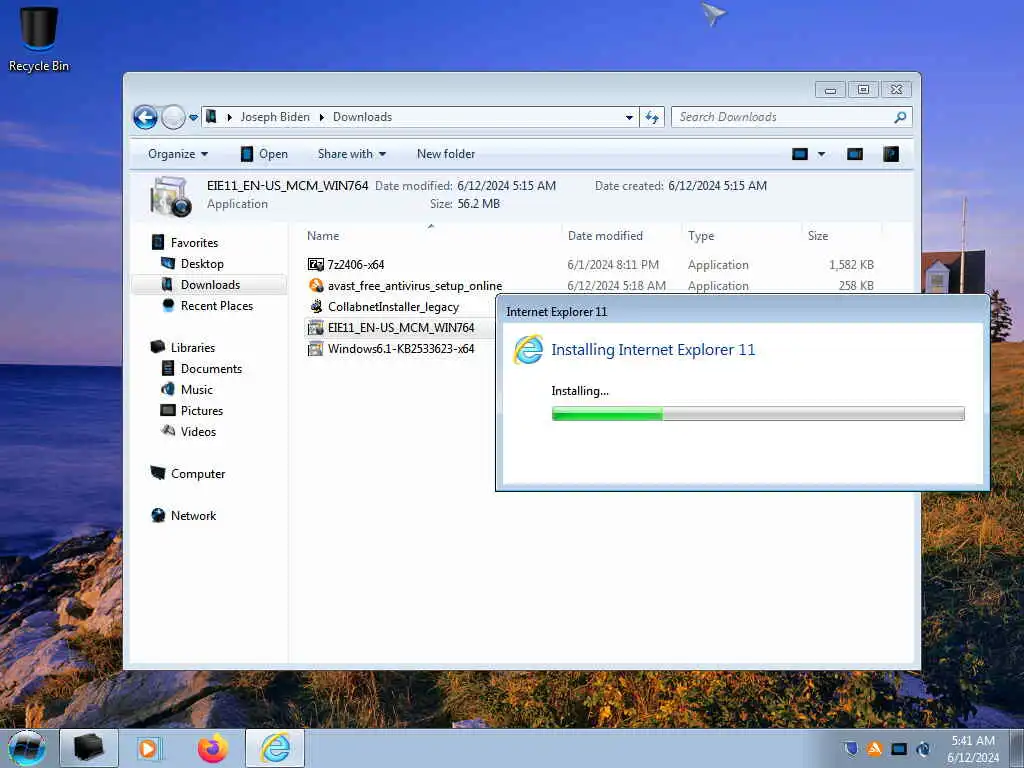Click the 1,582 KB size cell
The height and width of the screenshot is (768, 1024).
pyautogui.click(x=851, y=264)
